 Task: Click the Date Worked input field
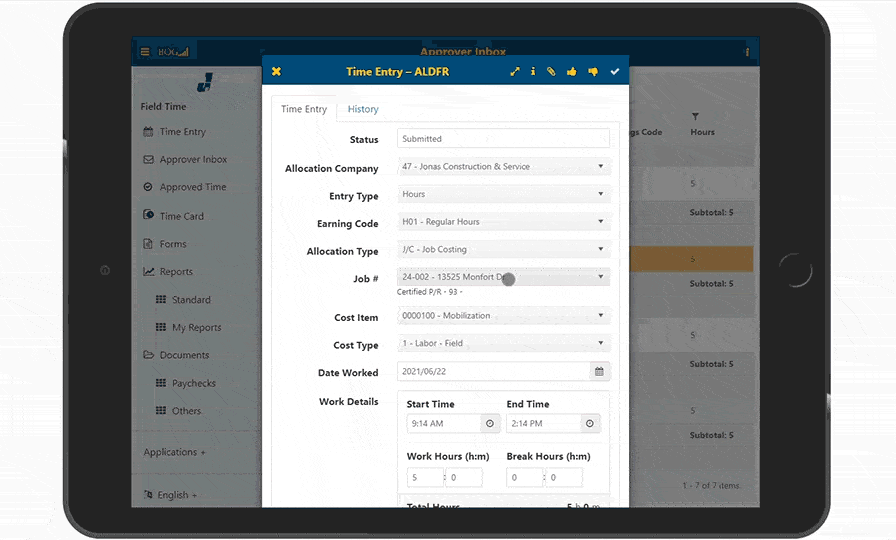[494, 371]
